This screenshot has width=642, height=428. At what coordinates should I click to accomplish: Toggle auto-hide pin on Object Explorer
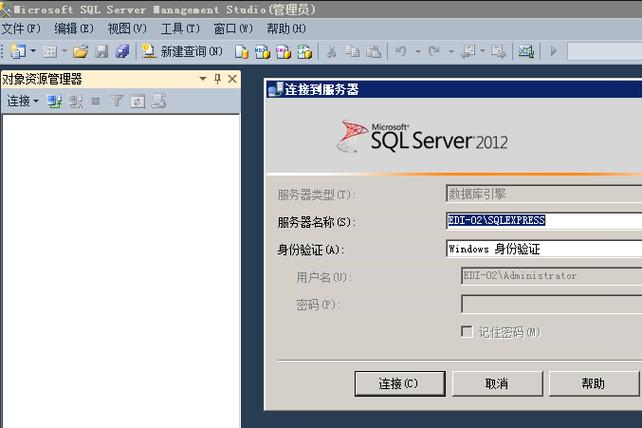click(x=217, y=79)
